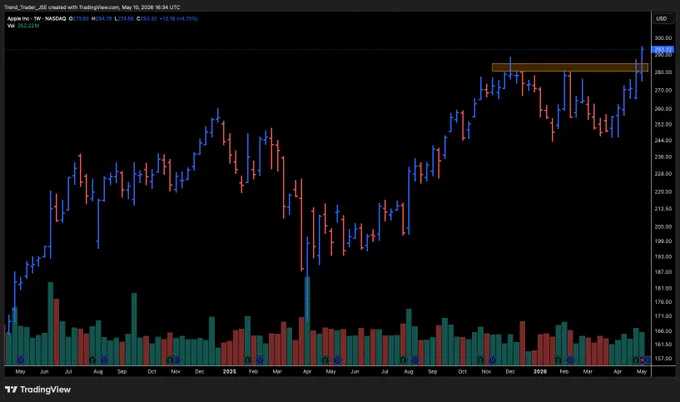Open the USD currency selector
This screenshot has height=402, width=680.
pyautogui.click(x=661, y=19)
